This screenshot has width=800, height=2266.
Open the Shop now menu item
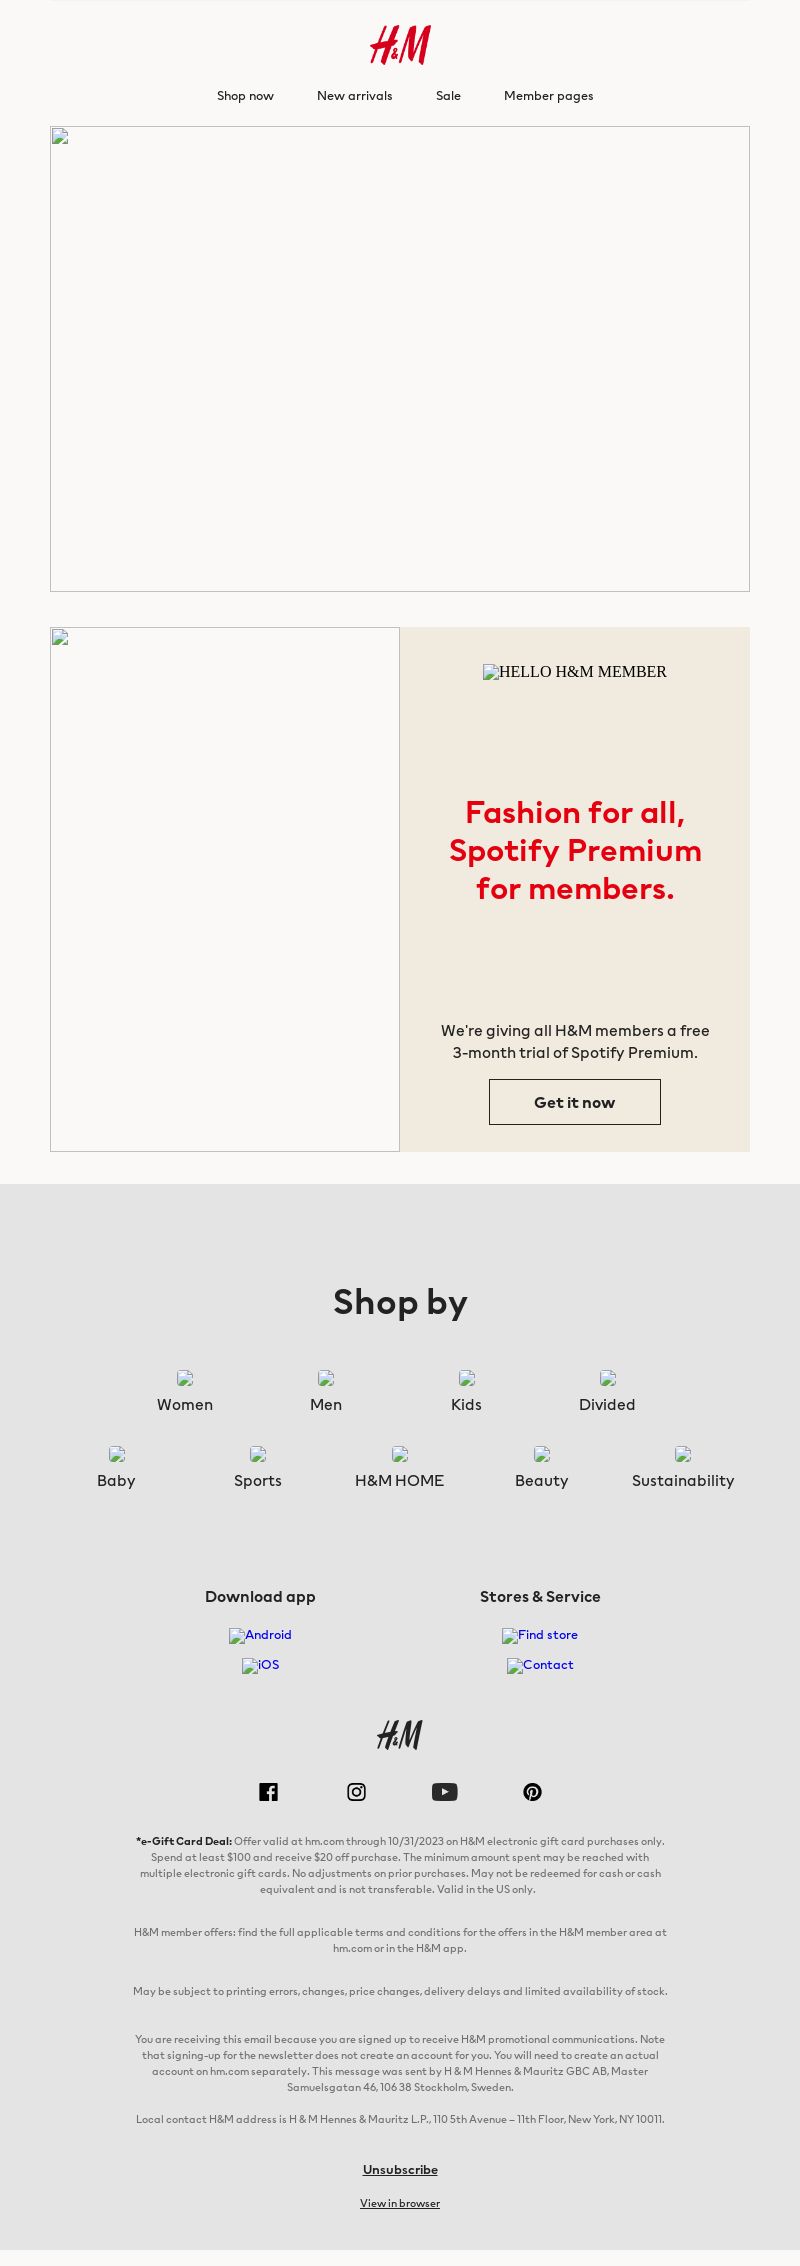tap(245, 96)
